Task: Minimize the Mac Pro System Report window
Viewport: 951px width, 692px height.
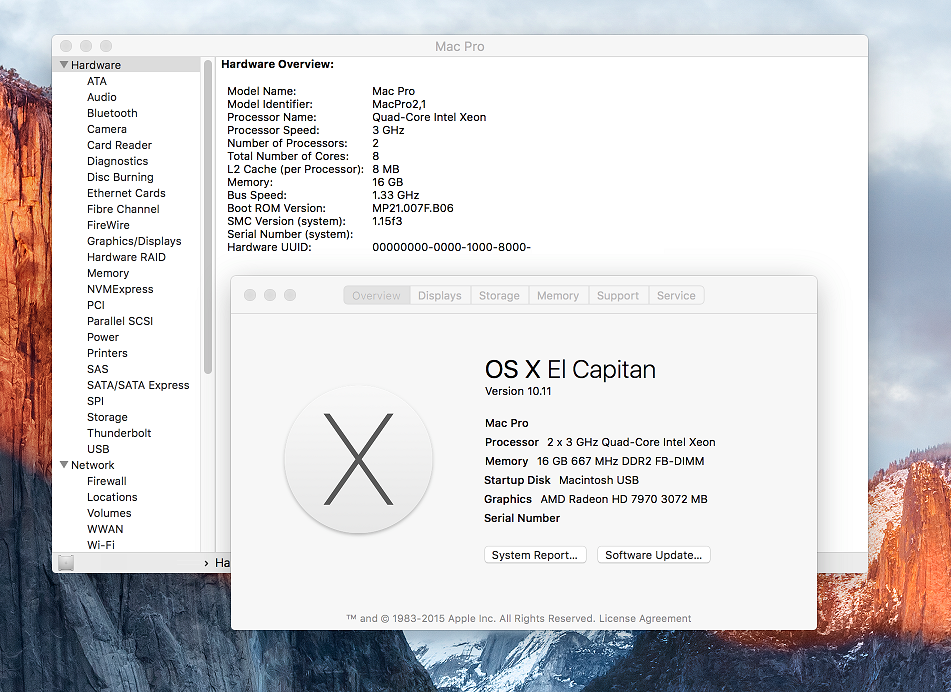Action: point(86,46)
